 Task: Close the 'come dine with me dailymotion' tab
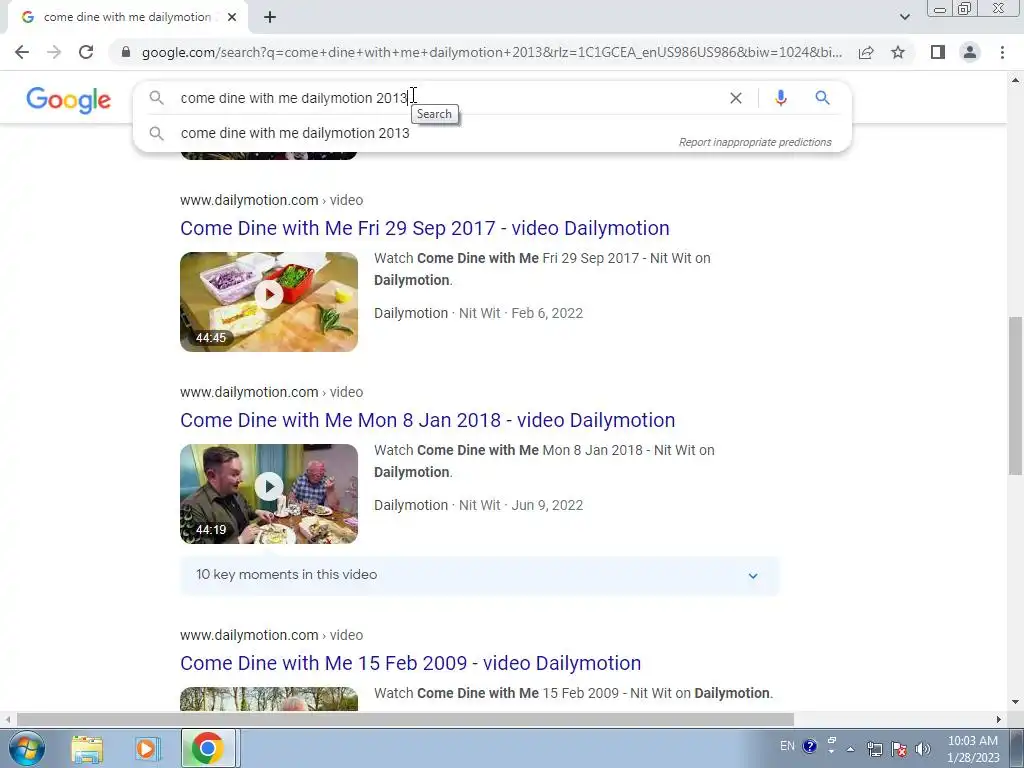pyautogui.click(x=232, y=18)
